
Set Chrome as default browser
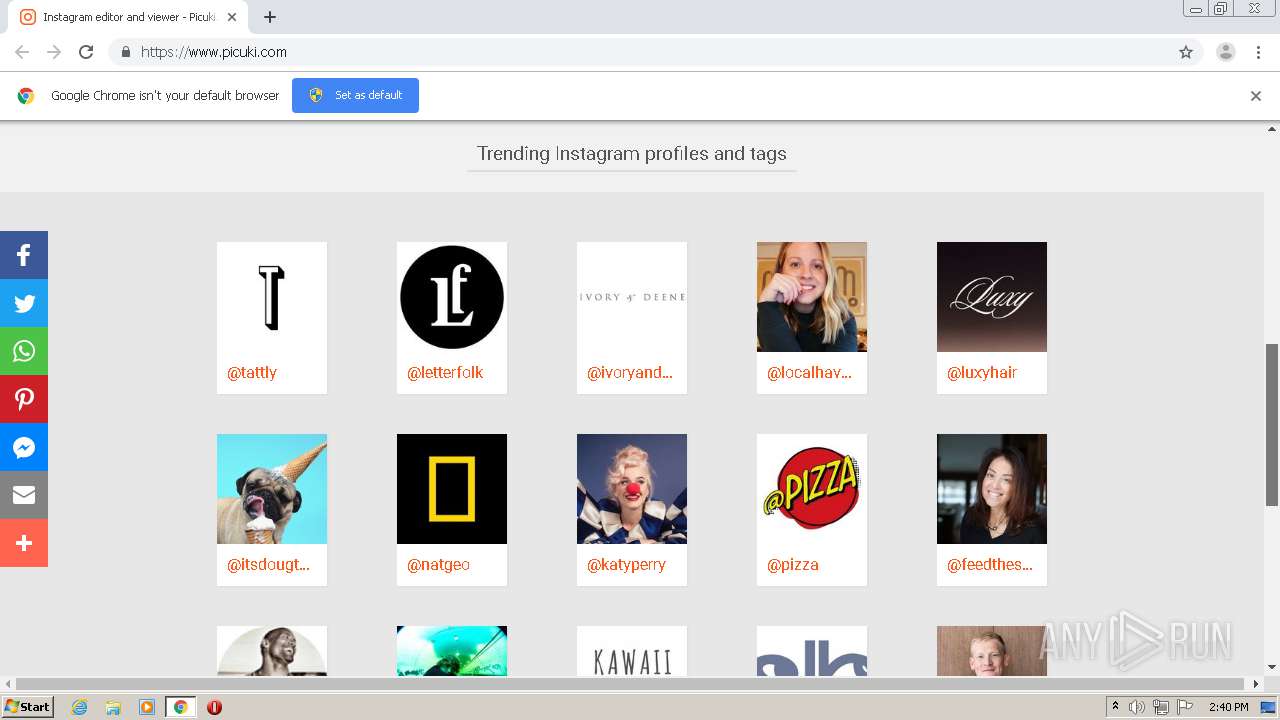tap(355, 95)
